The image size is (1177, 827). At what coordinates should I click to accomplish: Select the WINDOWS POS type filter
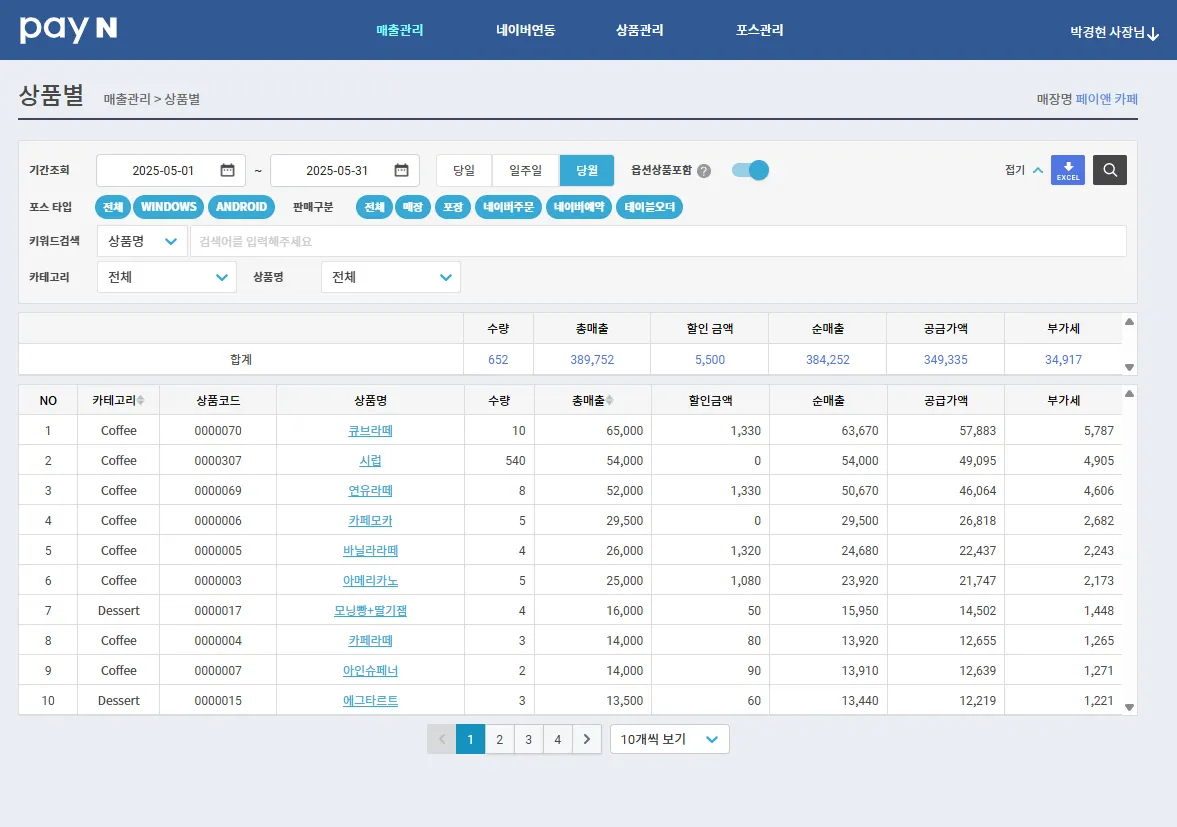168,207
